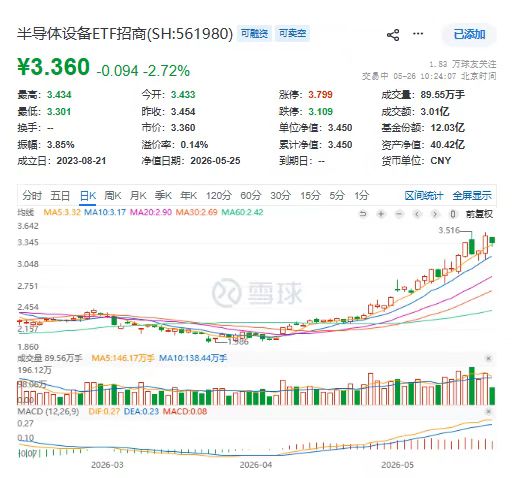This screenshot has height=478, width=519.
Task: Switch to the 1分 interval tab
Action: pyautogui.click(x=362, y=195)
